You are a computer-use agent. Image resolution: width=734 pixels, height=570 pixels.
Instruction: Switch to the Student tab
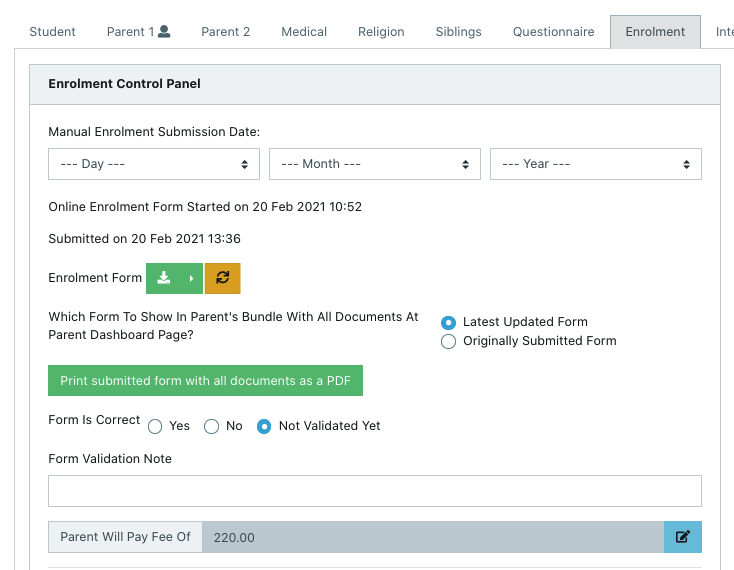pyautogui.click(x=52, y=32)
